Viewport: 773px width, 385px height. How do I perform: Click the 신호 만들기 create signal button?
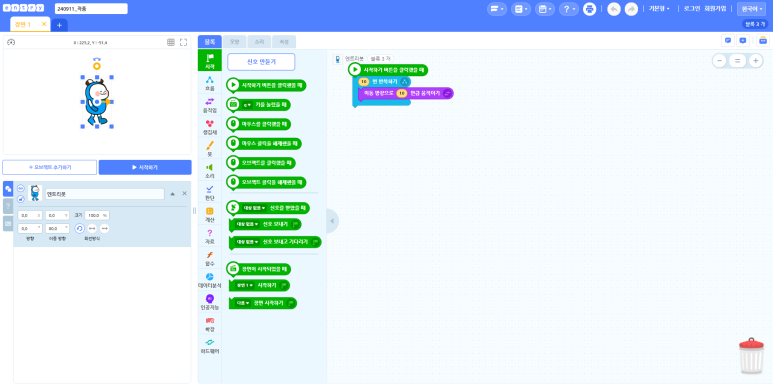point(261,62)
